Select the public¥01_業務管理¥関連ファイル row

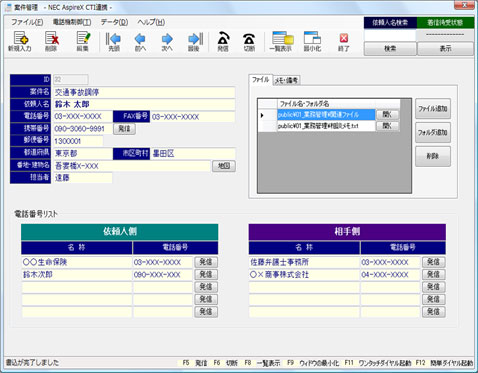pos(326,115)
